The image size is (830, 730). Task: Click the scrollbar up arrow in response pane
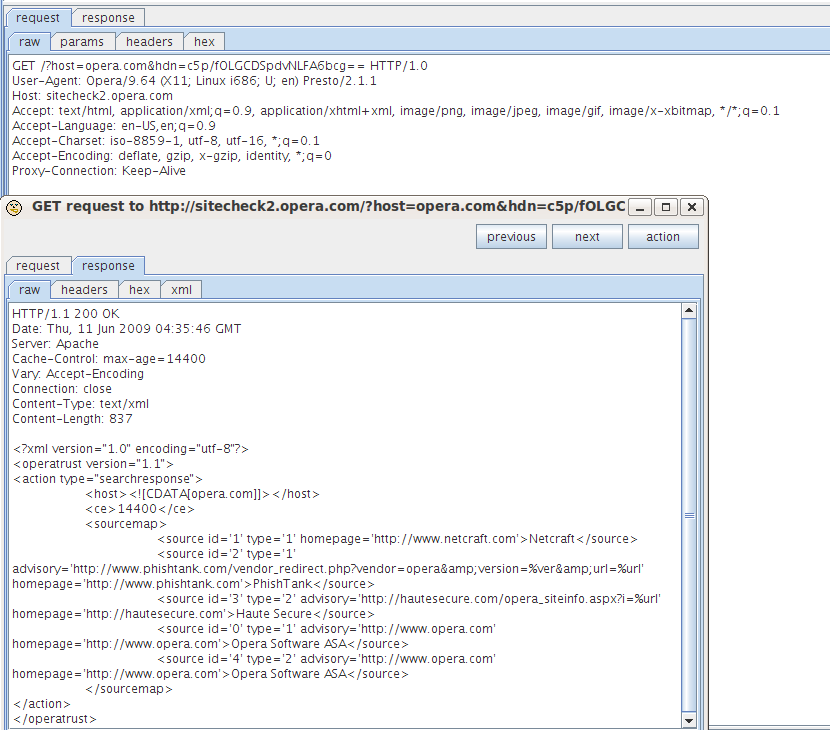689,310
